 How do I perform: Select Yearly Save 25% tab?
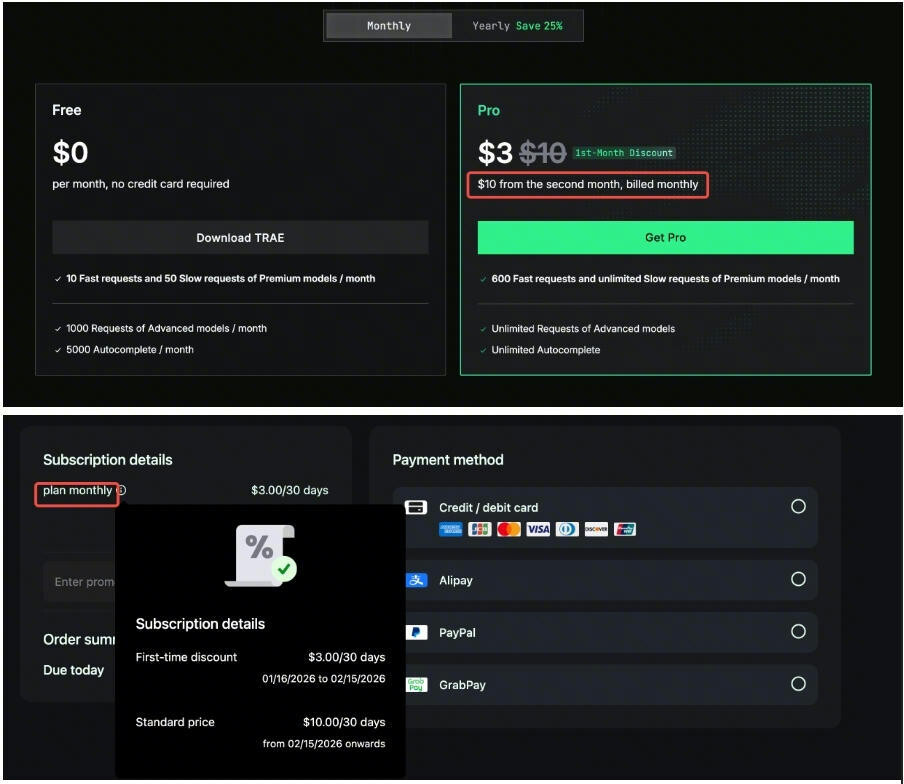(x=516, y=26)
